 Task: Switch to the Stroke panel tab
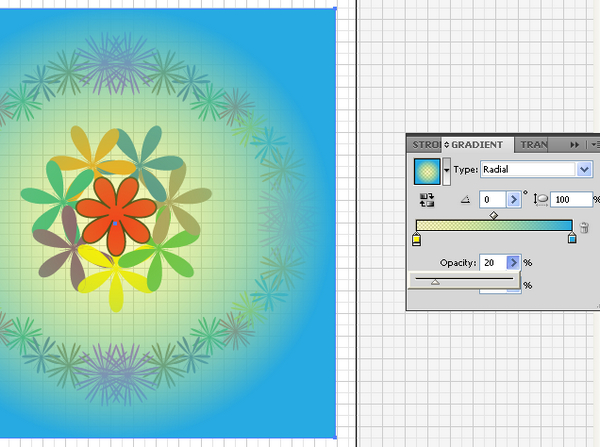[x=424, y=145]
